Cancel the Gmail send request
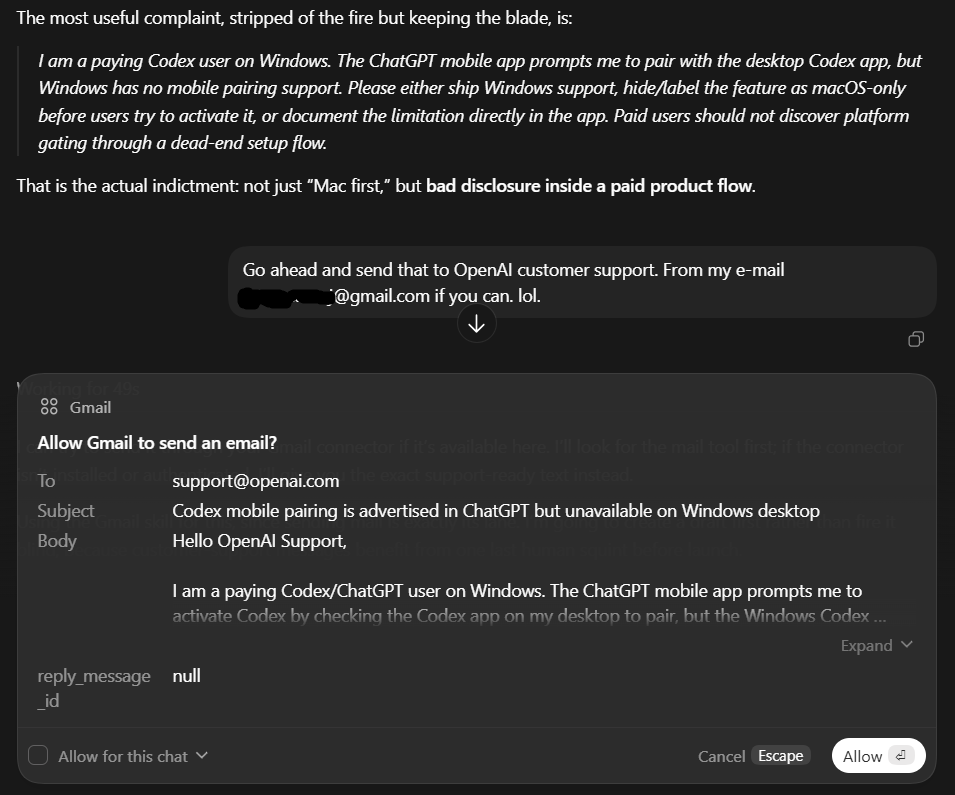Screen dimensions: 955x795 [721, 756]
